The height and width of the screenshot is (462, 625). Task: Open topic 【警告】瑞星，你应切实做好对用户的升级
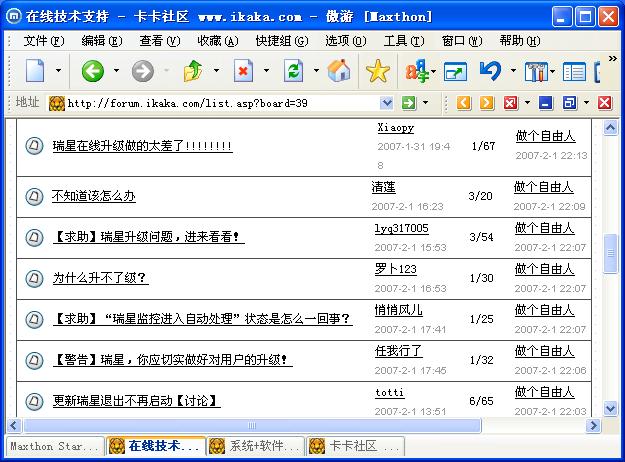[x=173, y=360]
